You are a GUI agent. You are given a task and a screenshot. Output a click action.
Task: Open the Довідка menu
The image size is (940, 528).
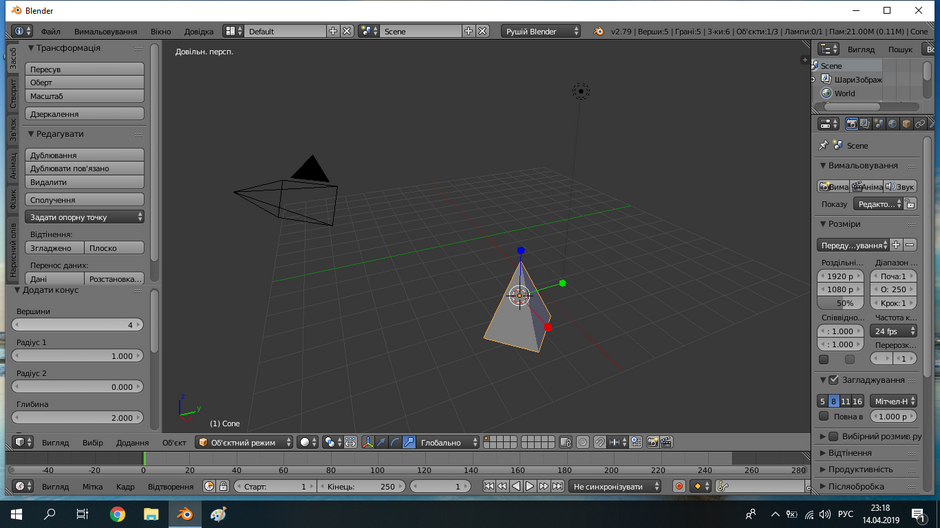click(198, 31)
